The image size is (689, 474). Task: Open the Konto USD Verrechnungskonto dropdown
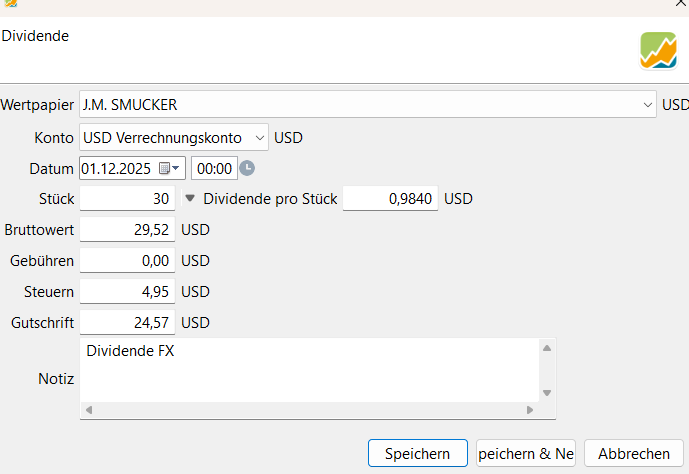[259, 137]
